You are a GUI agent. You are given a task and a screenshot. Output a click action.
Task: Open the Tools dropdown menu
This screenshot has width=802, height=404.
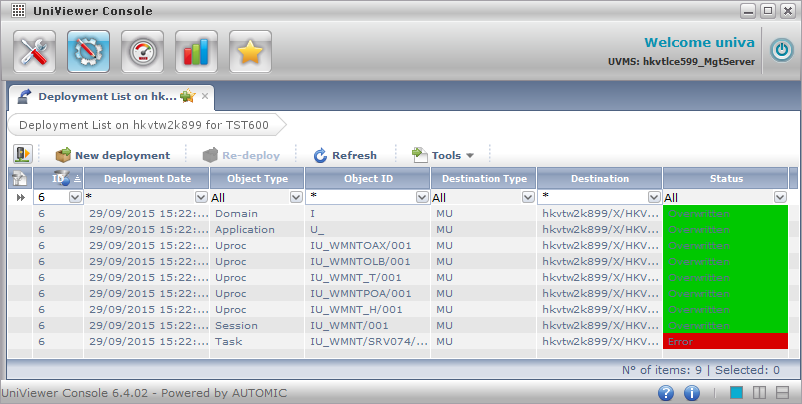(x=443, y=155)
